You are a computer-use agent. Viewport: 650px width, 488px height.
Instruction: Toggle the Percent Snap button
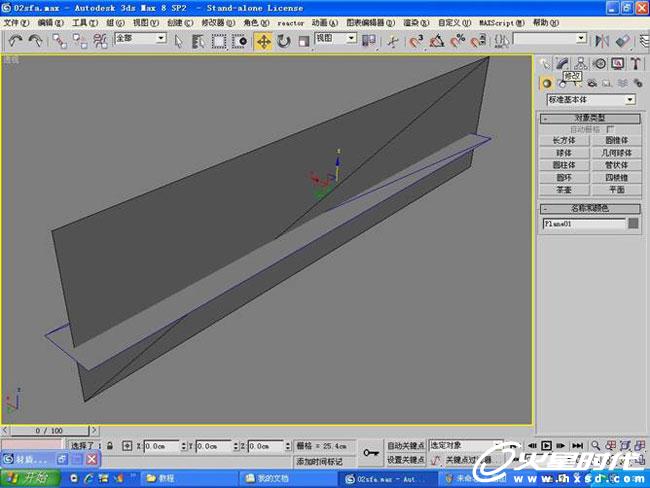pos(458,41)
